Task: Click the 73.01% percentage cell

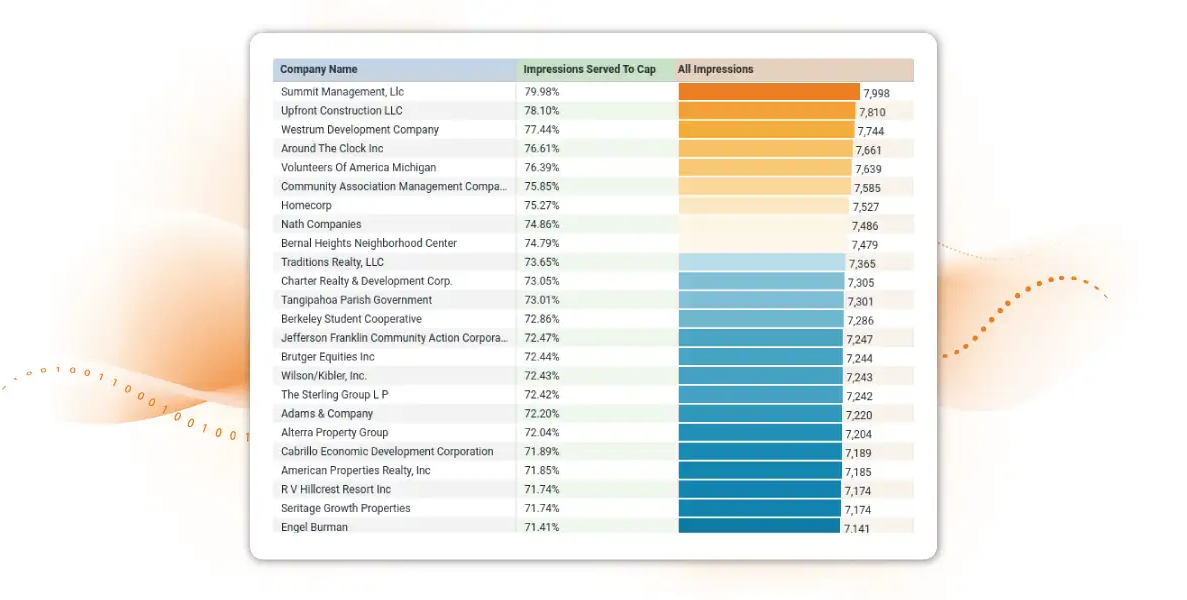Action: [x=542, y=300]
